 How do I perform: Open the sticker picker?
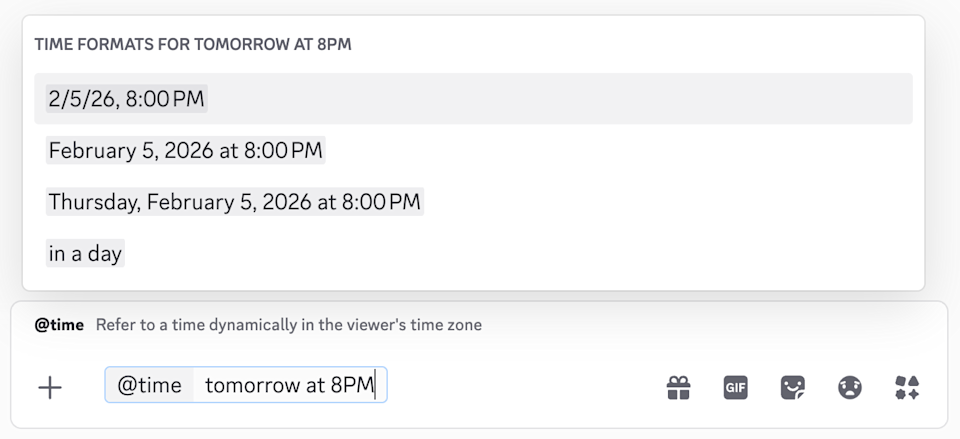793,388
